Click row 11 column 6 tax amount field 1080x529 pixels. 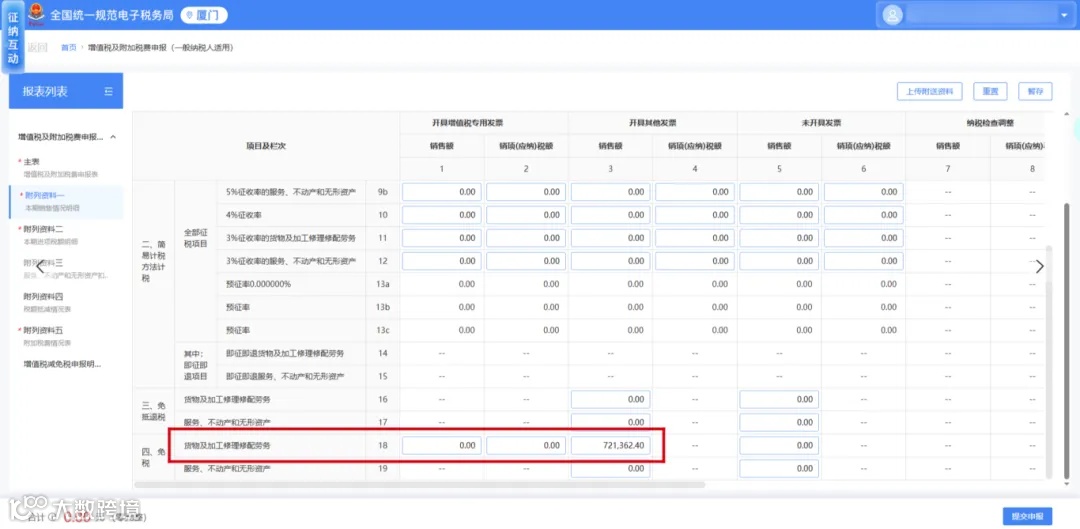click(x=864, y=238)
